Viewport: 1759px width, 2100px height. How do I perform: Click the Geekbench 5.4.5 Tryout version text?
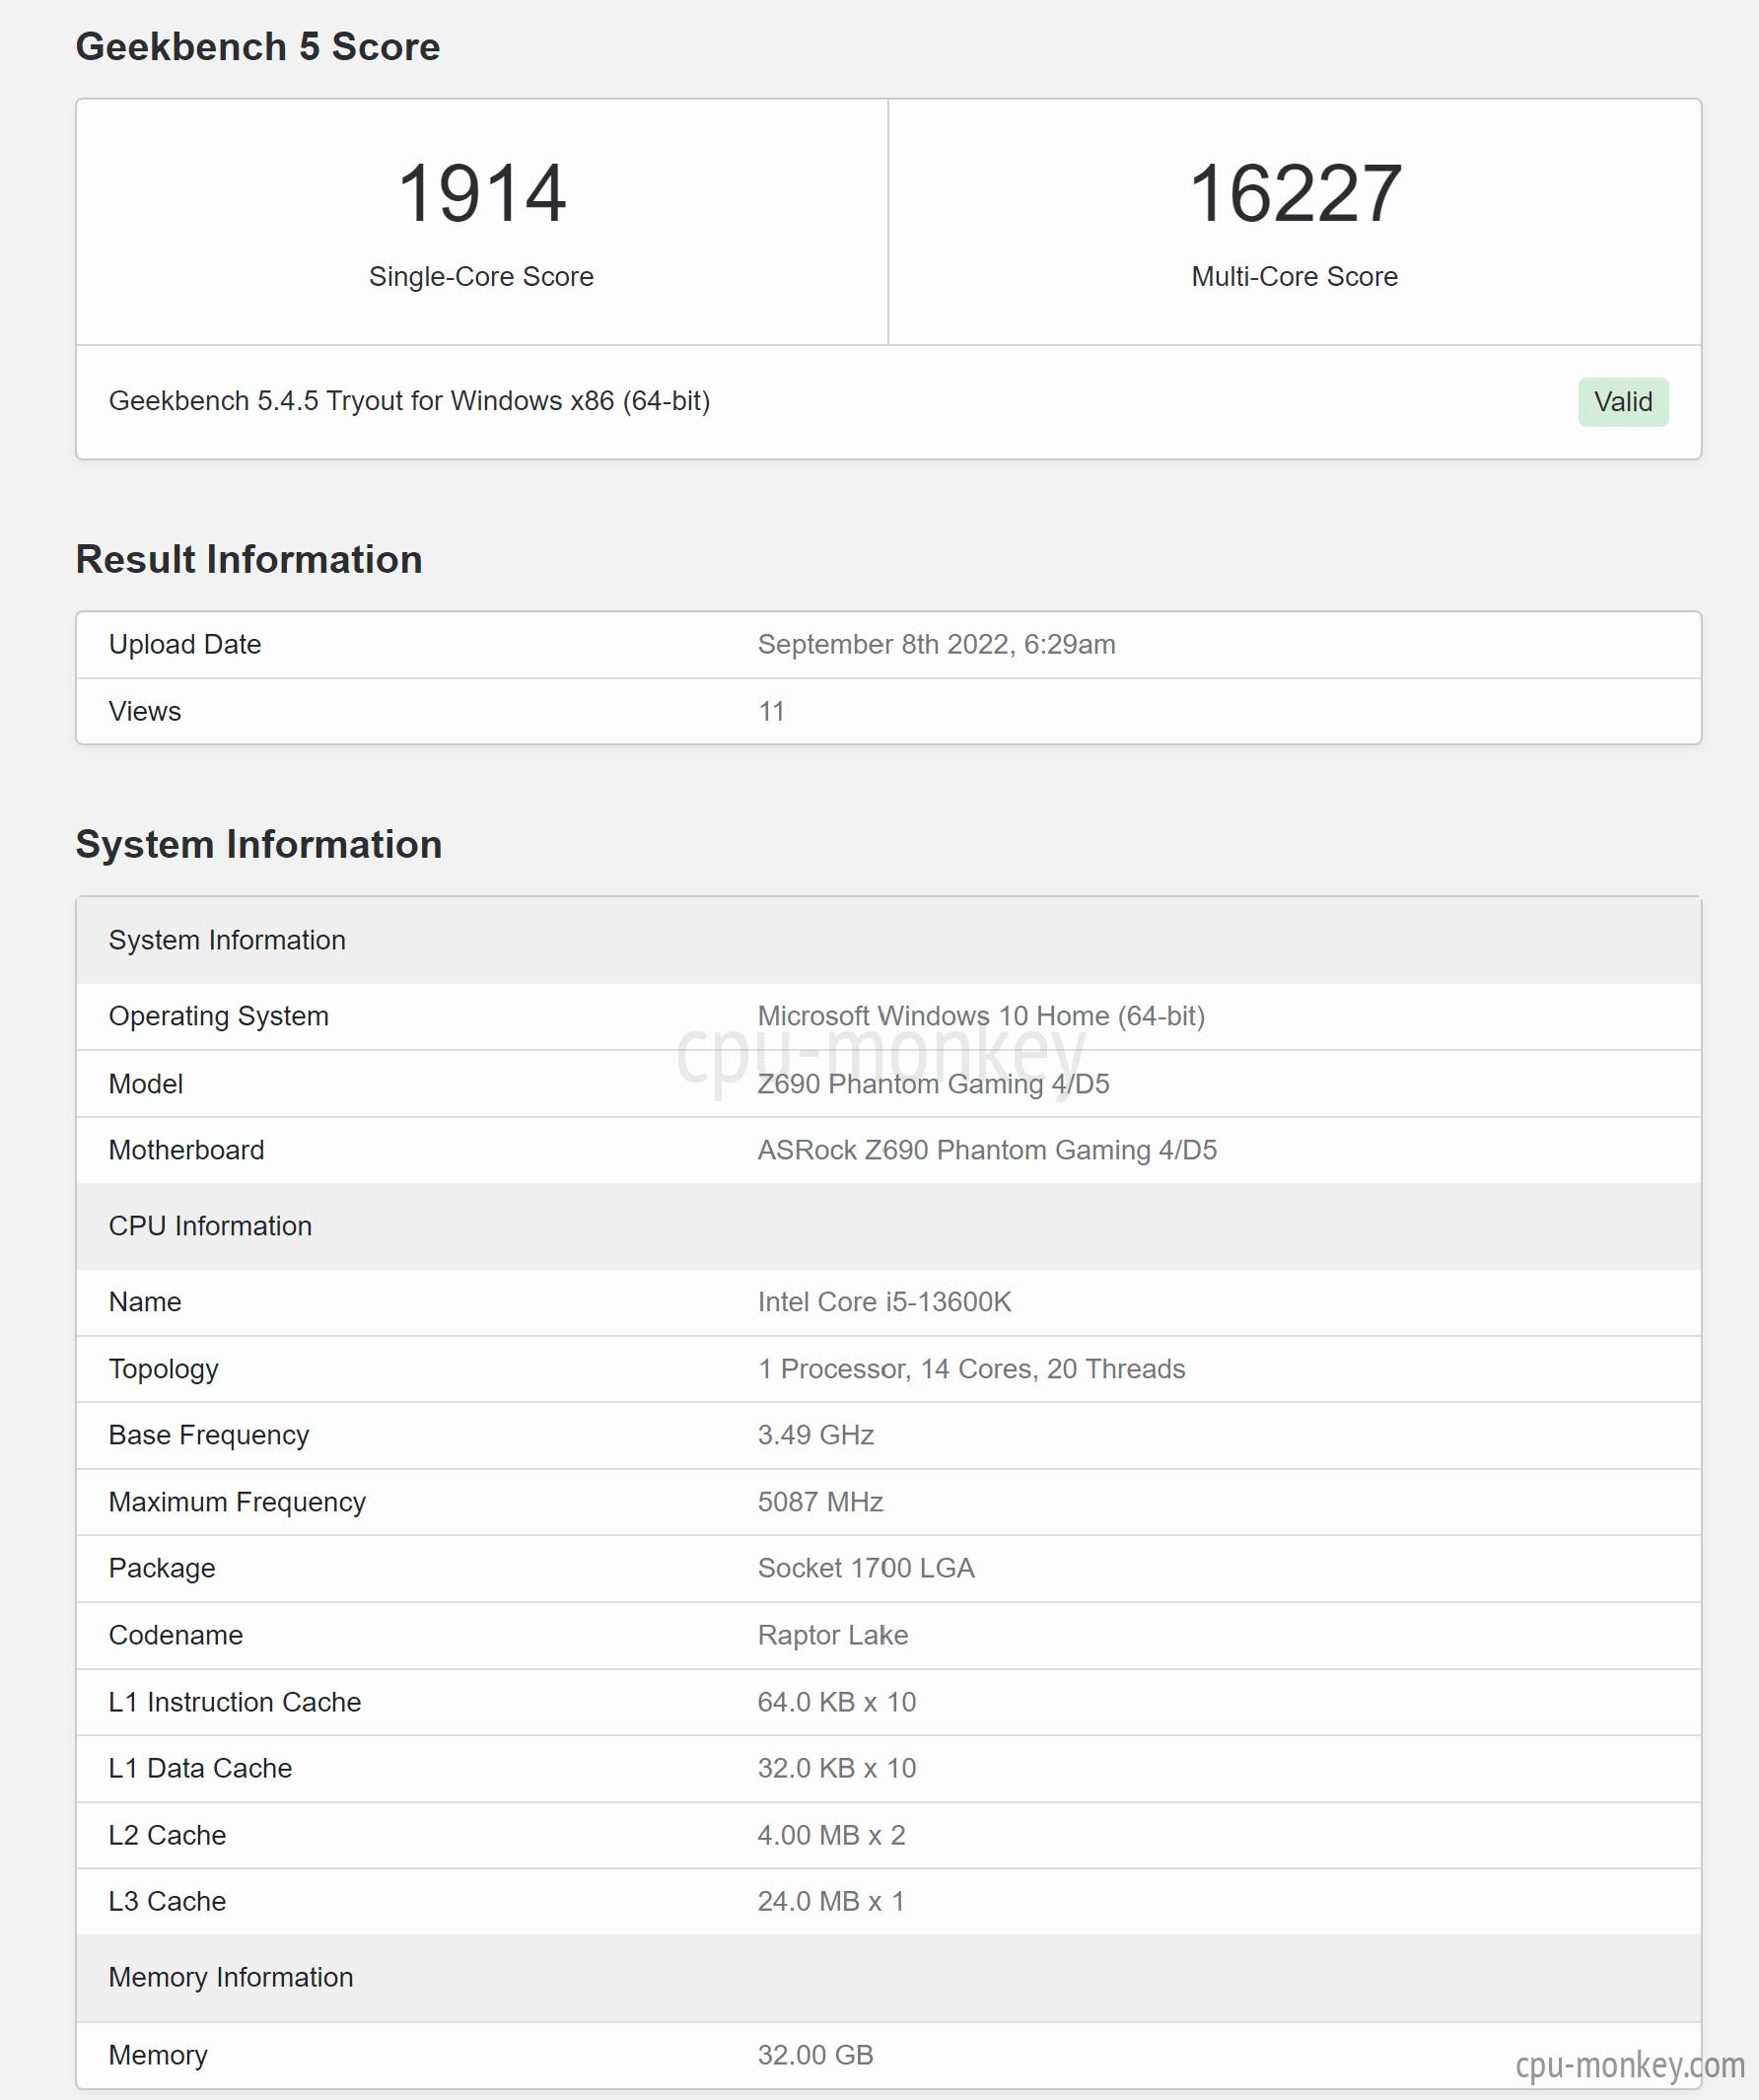click(409, 401)
